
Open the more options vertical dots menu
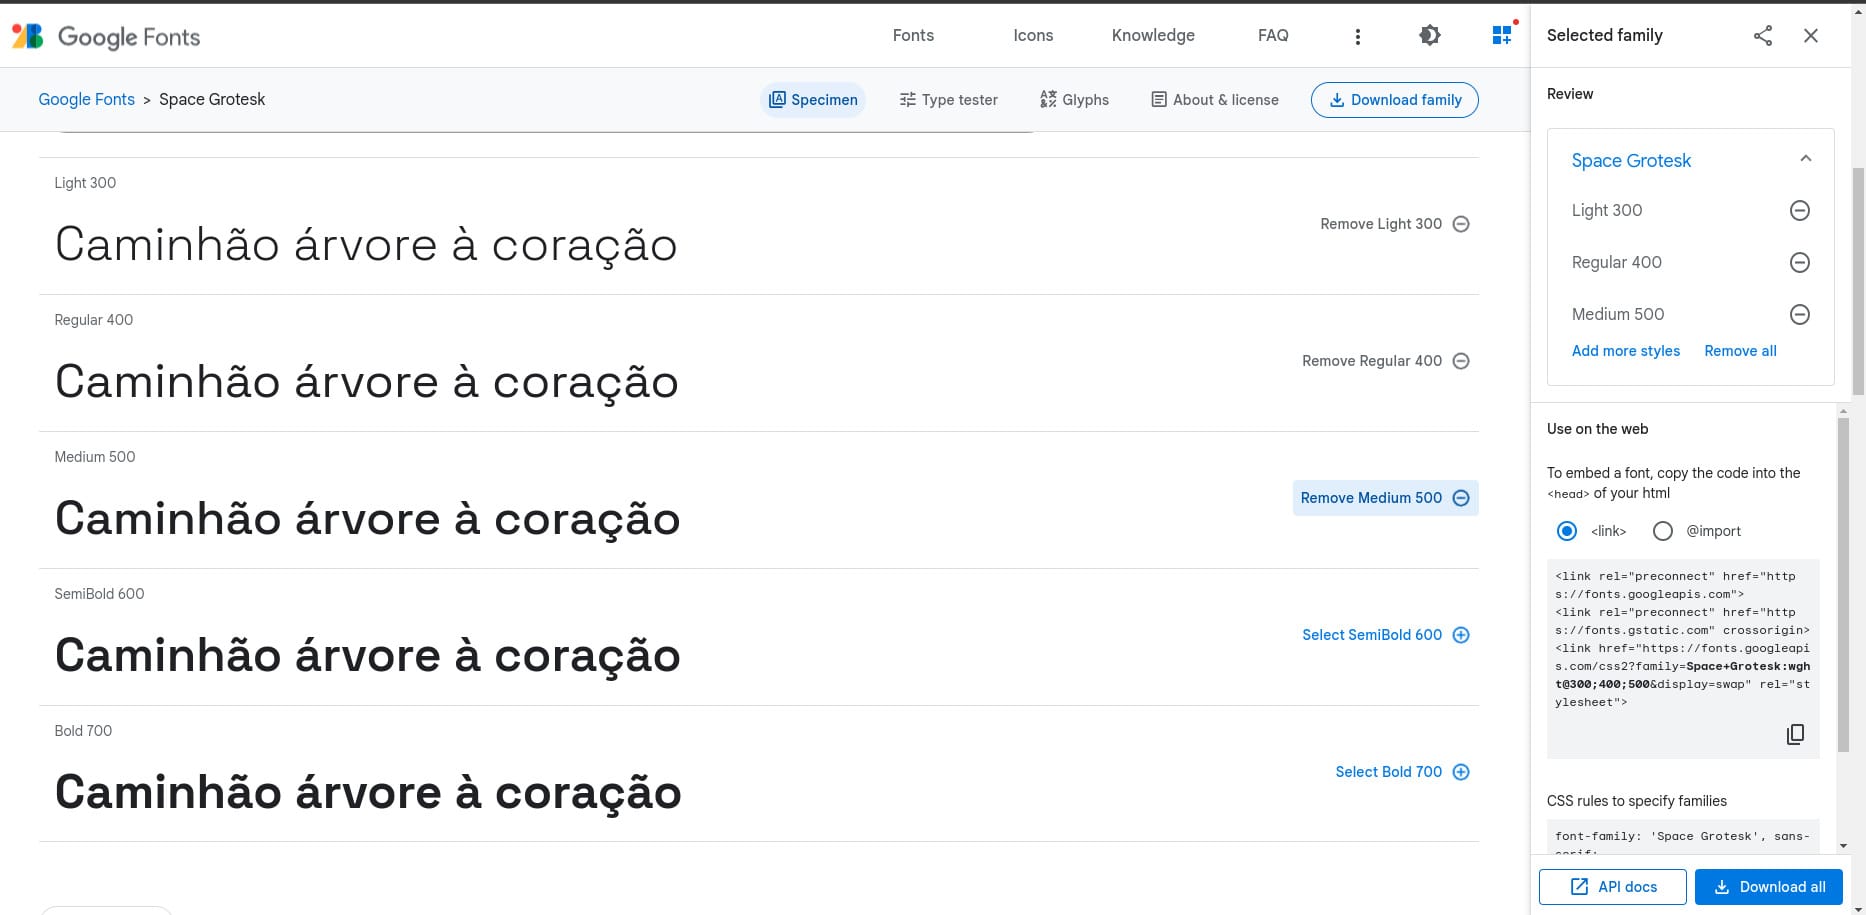pos(1357,36)
